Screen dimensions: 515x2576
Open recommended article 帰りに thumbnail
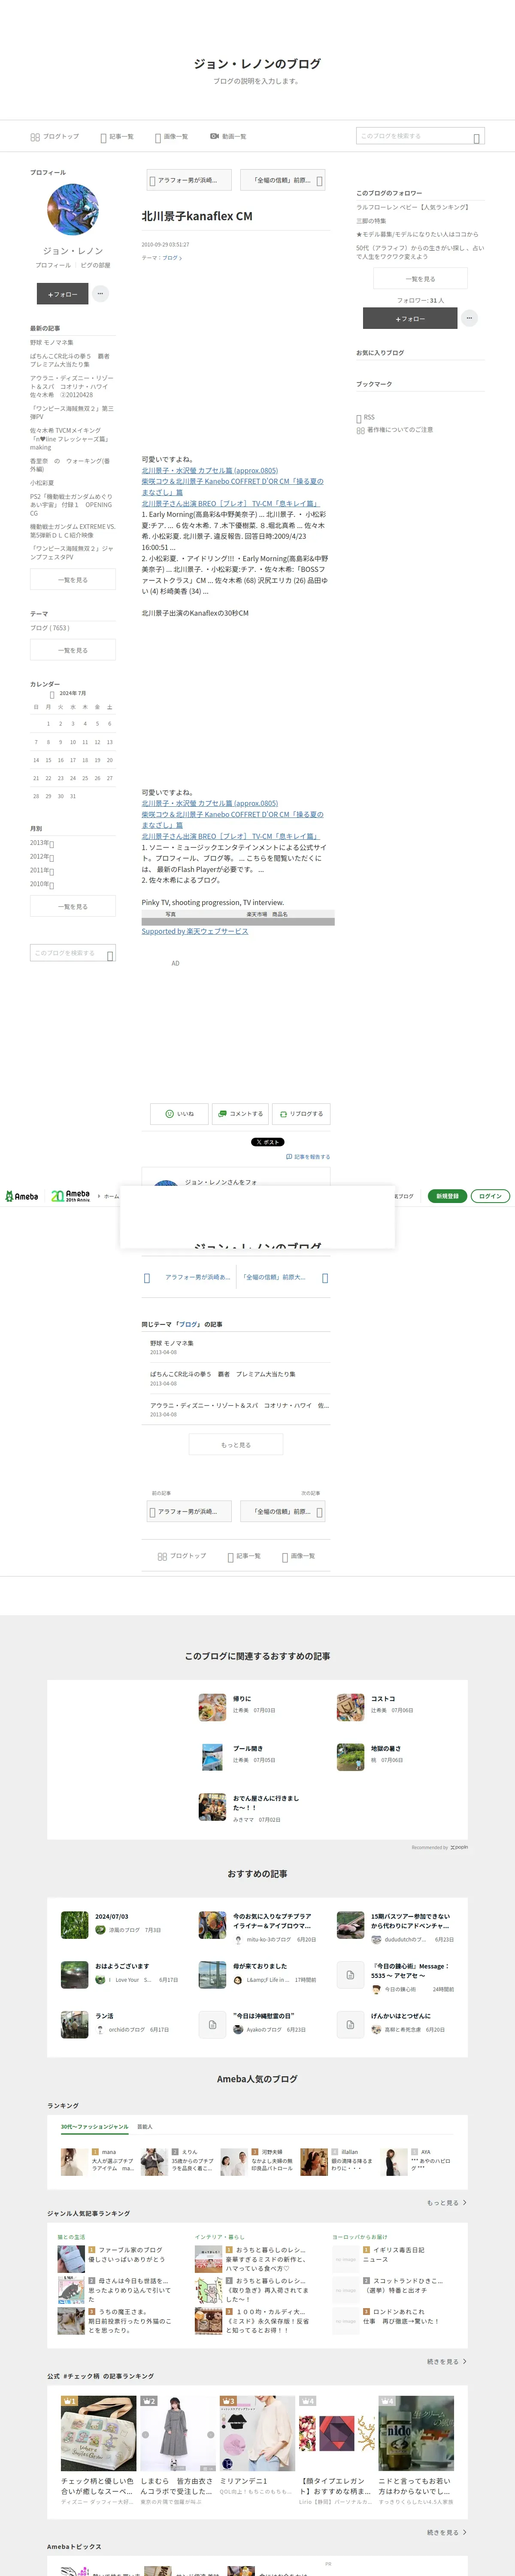[x=212, y=1706]
